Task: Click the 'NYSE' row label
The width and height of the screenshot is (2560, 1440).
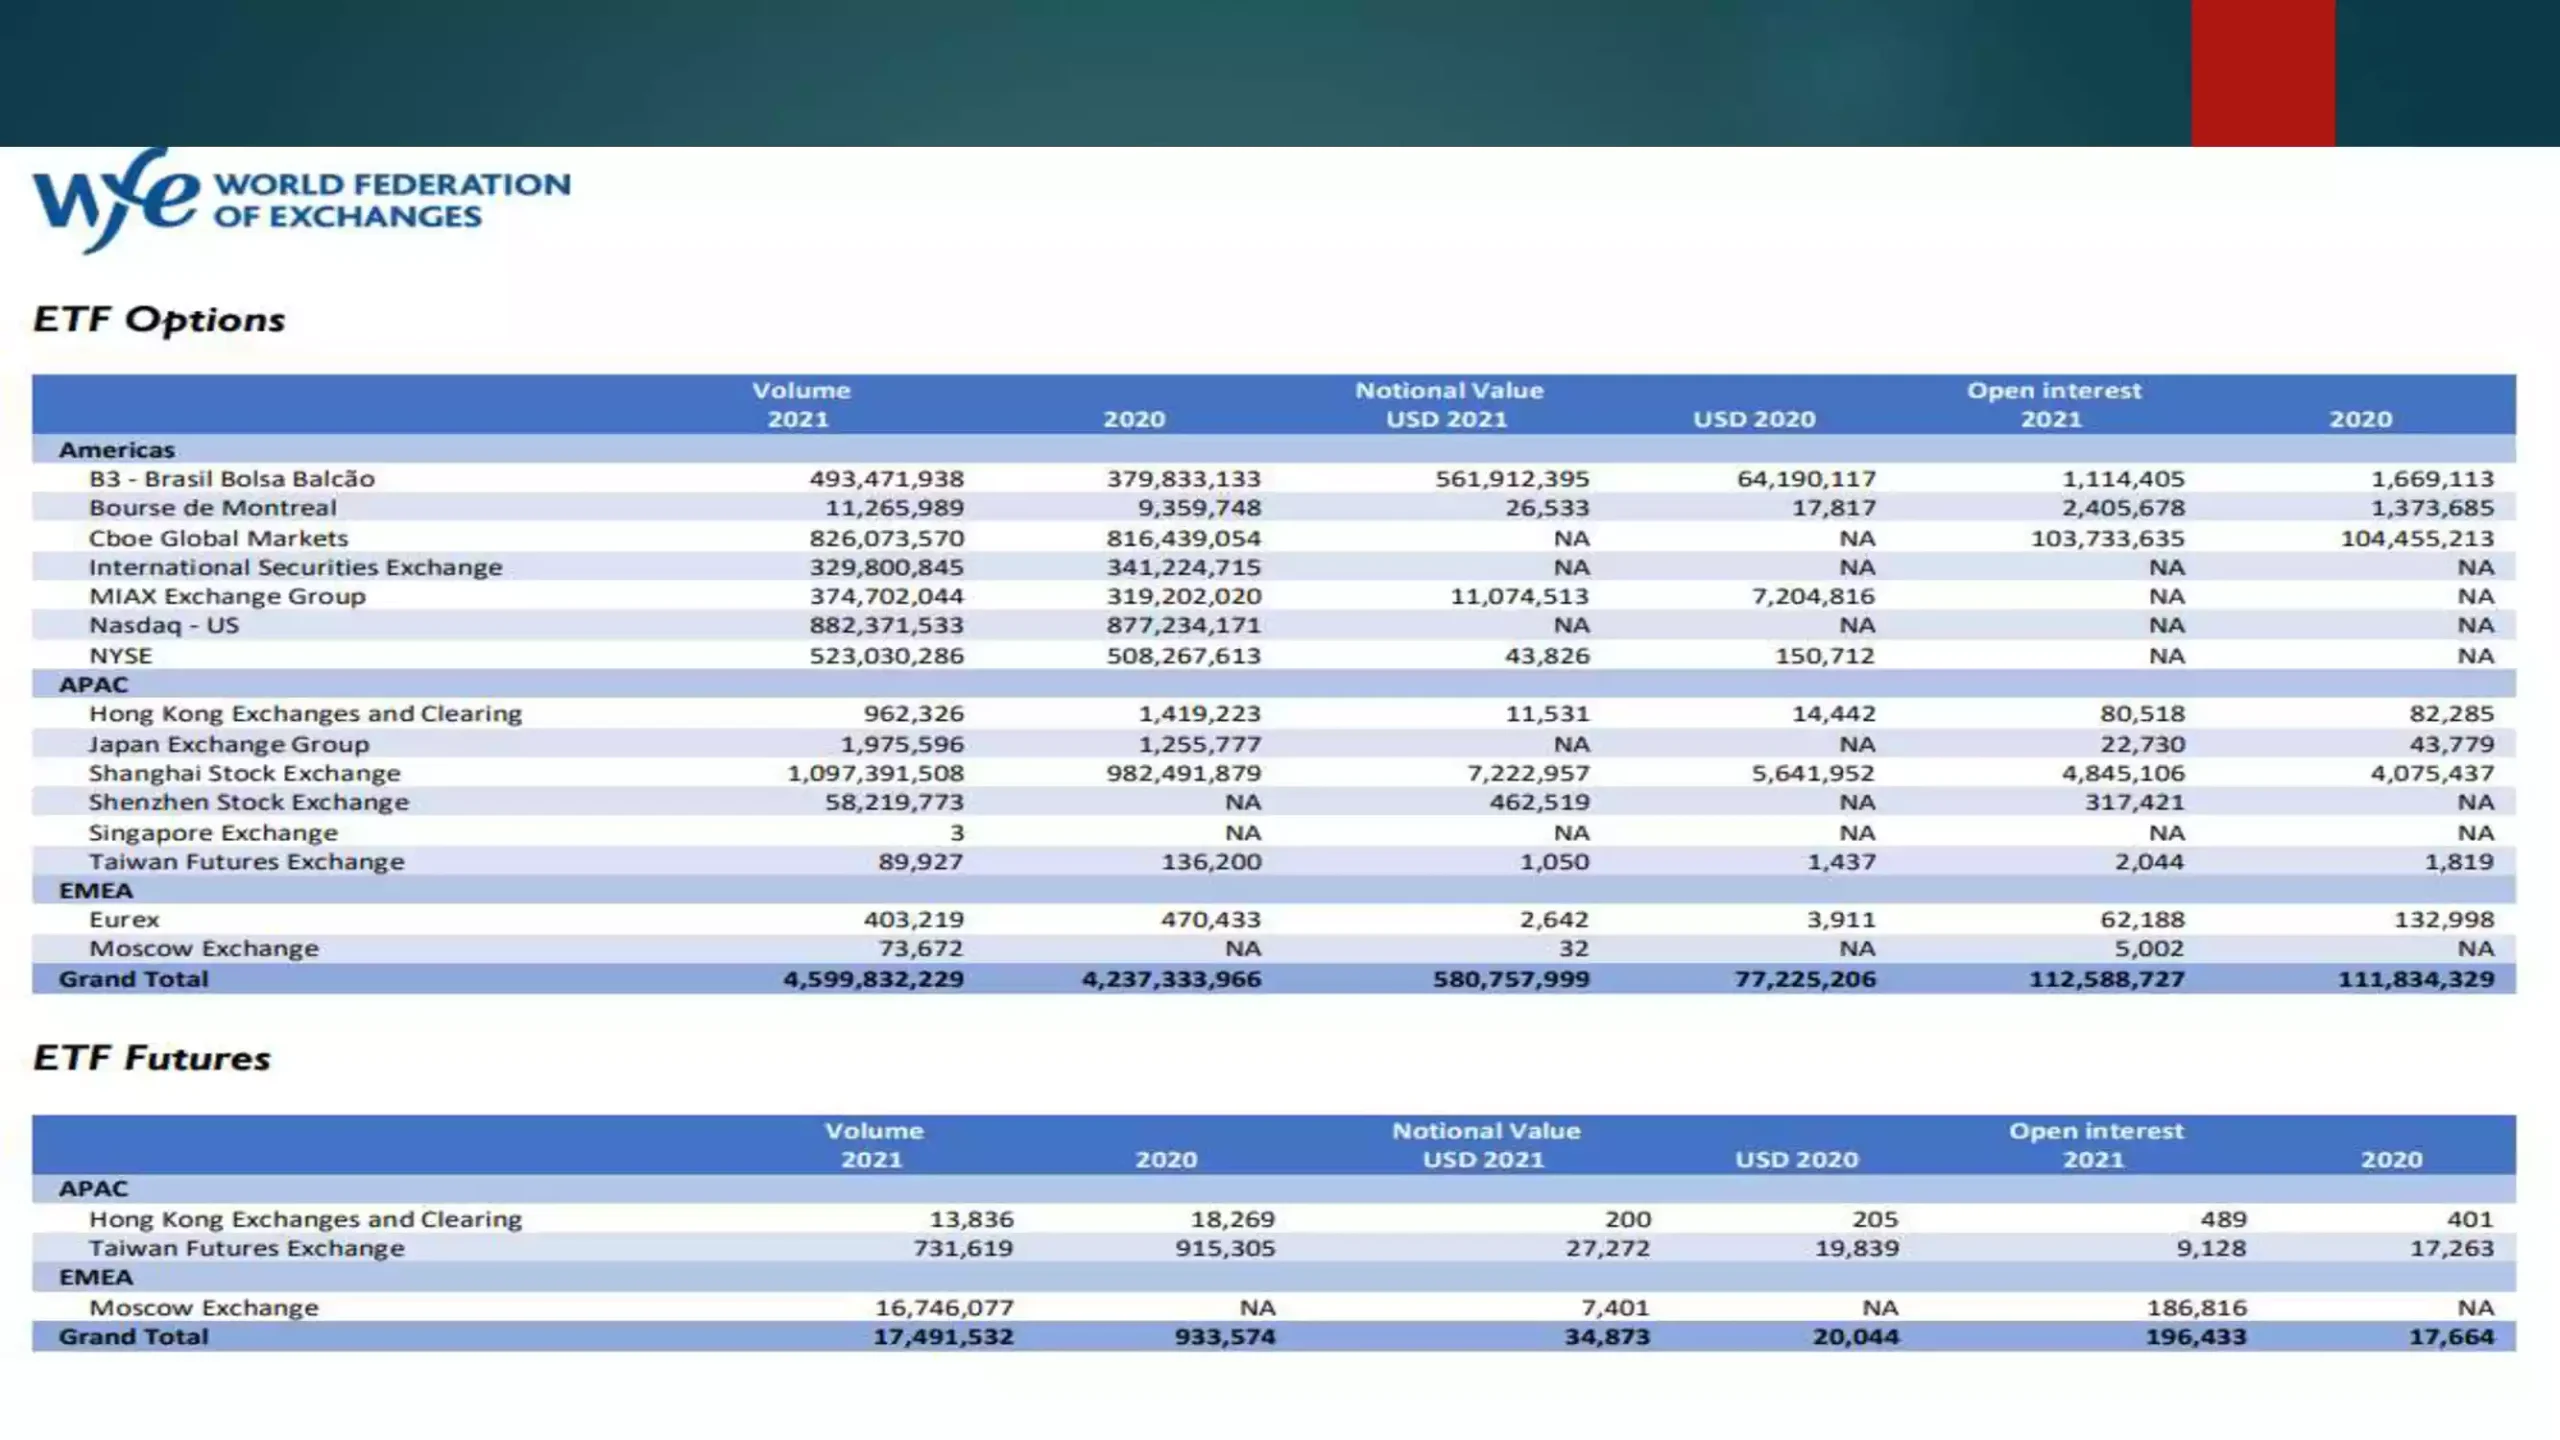Action: [121, 656]
